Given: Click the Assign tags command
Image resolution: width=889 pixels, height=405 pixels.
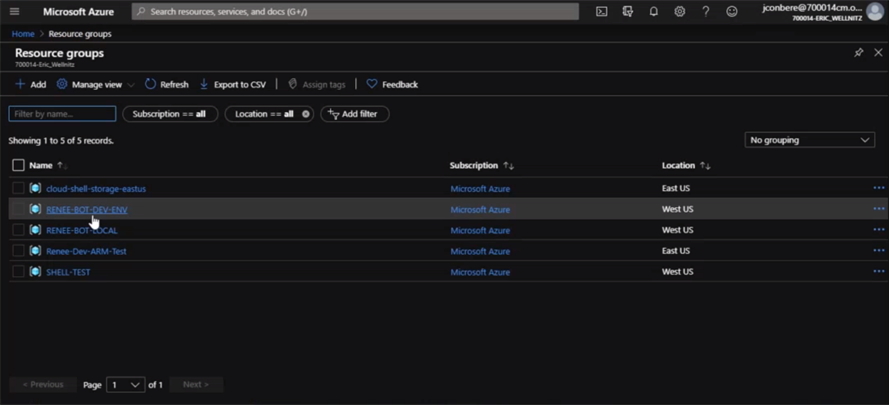Looking at the screenshot, I should (316, 85).
